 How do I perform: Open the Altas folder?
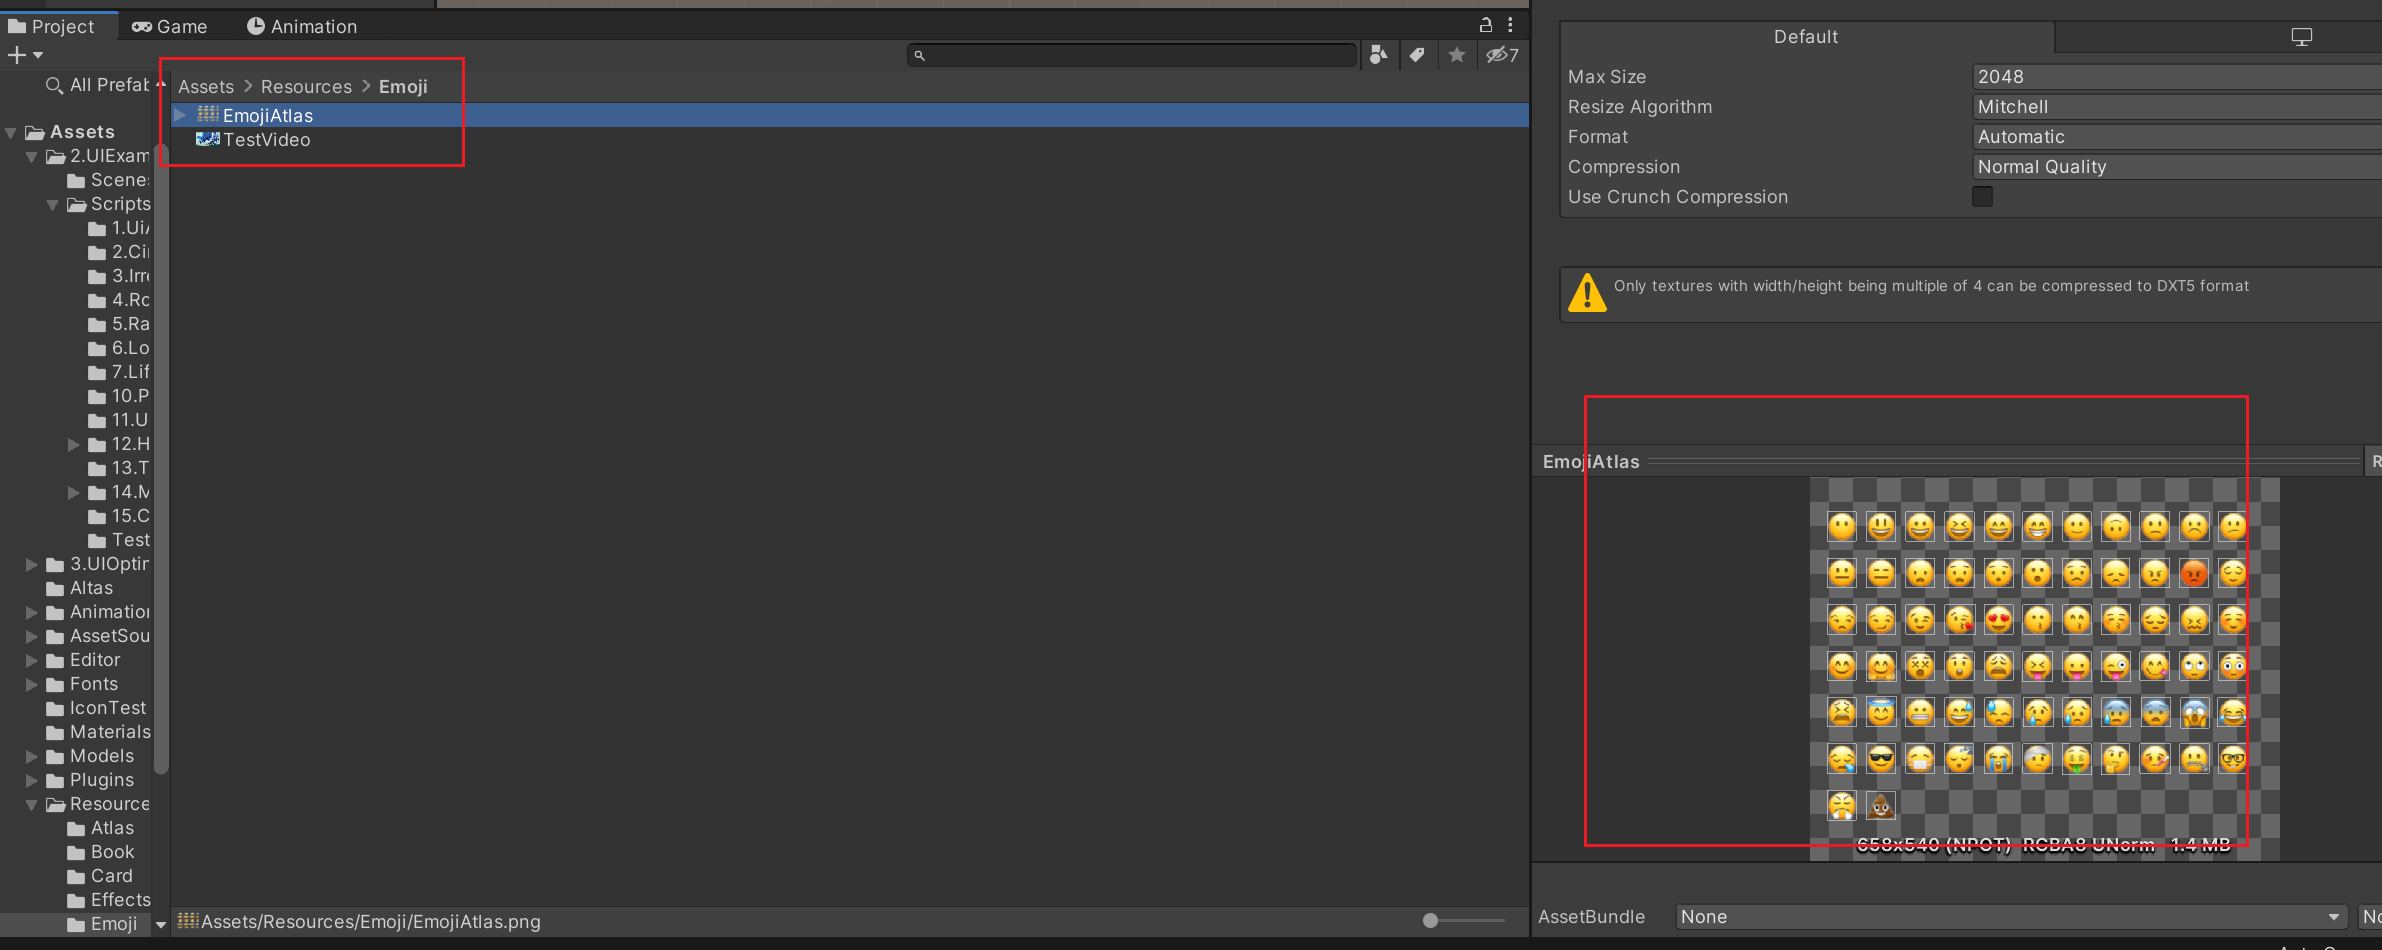click(x=80, y=588)
